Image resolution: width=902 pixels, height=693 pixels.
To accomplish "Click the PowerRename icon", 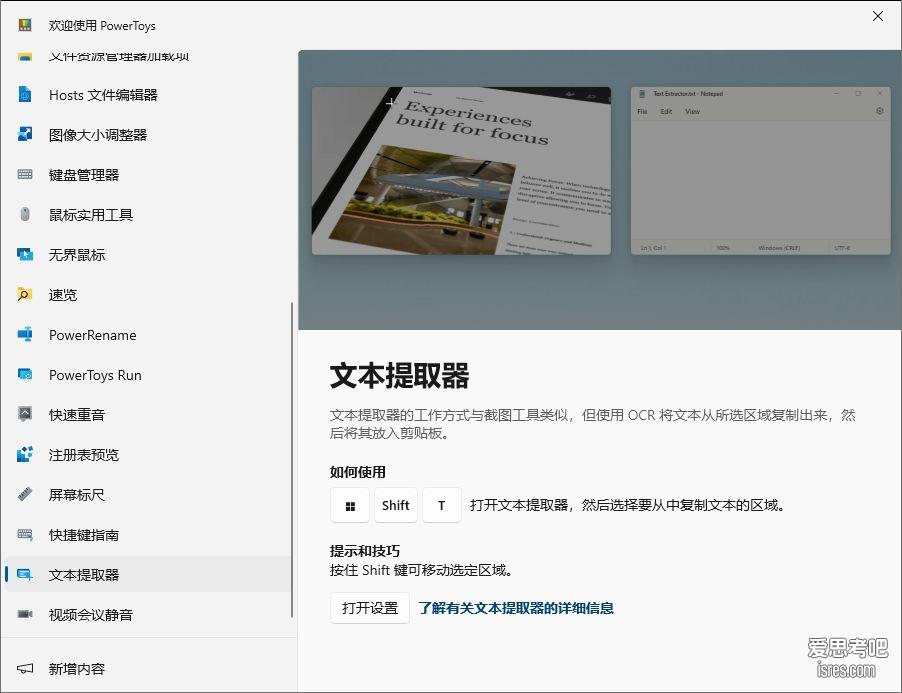I will click(25, 334).
